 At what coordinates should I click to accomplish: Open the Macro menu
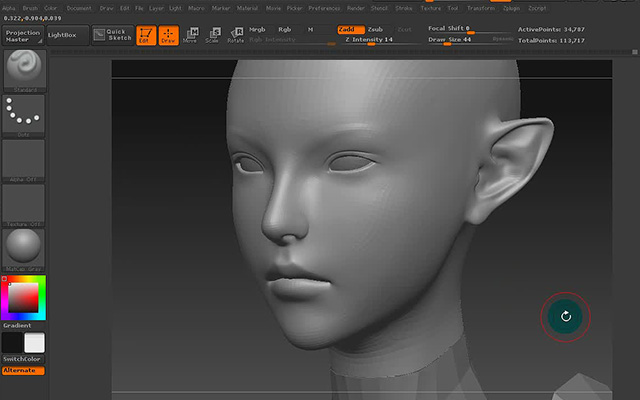point(196,8)
